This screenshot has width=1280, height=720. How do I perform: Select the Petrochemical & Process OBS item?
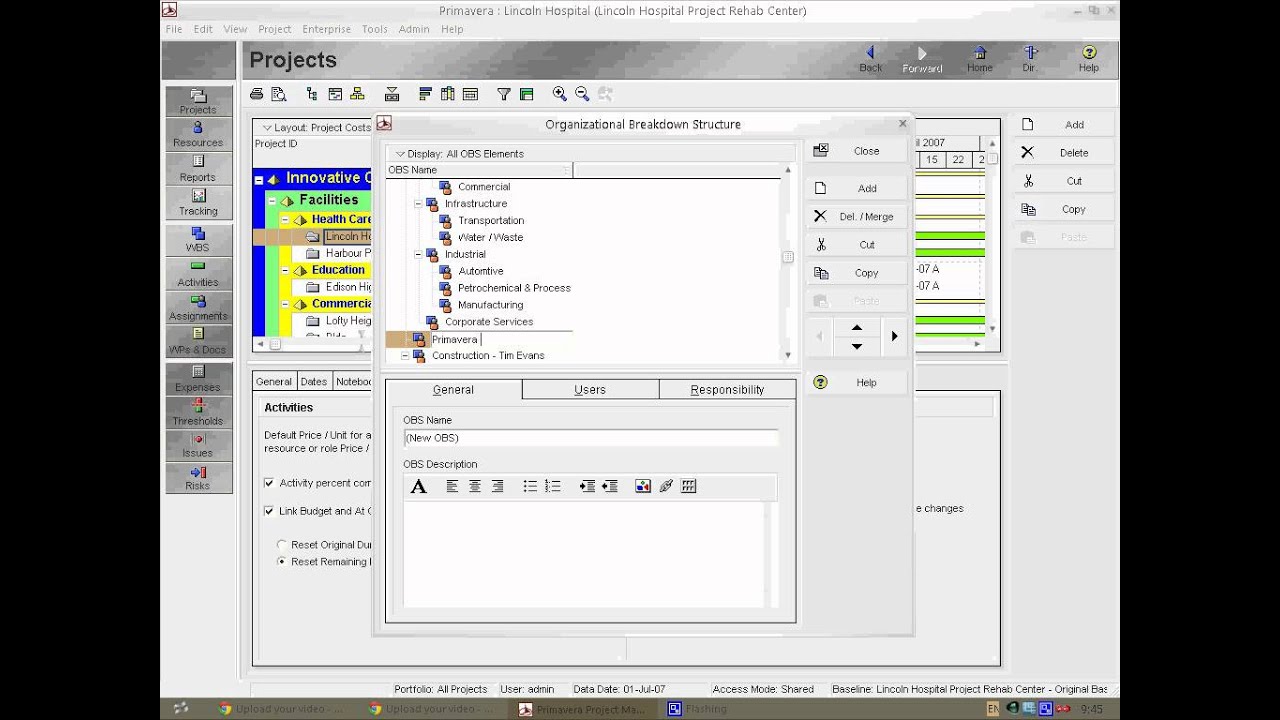tap(514, 288)
